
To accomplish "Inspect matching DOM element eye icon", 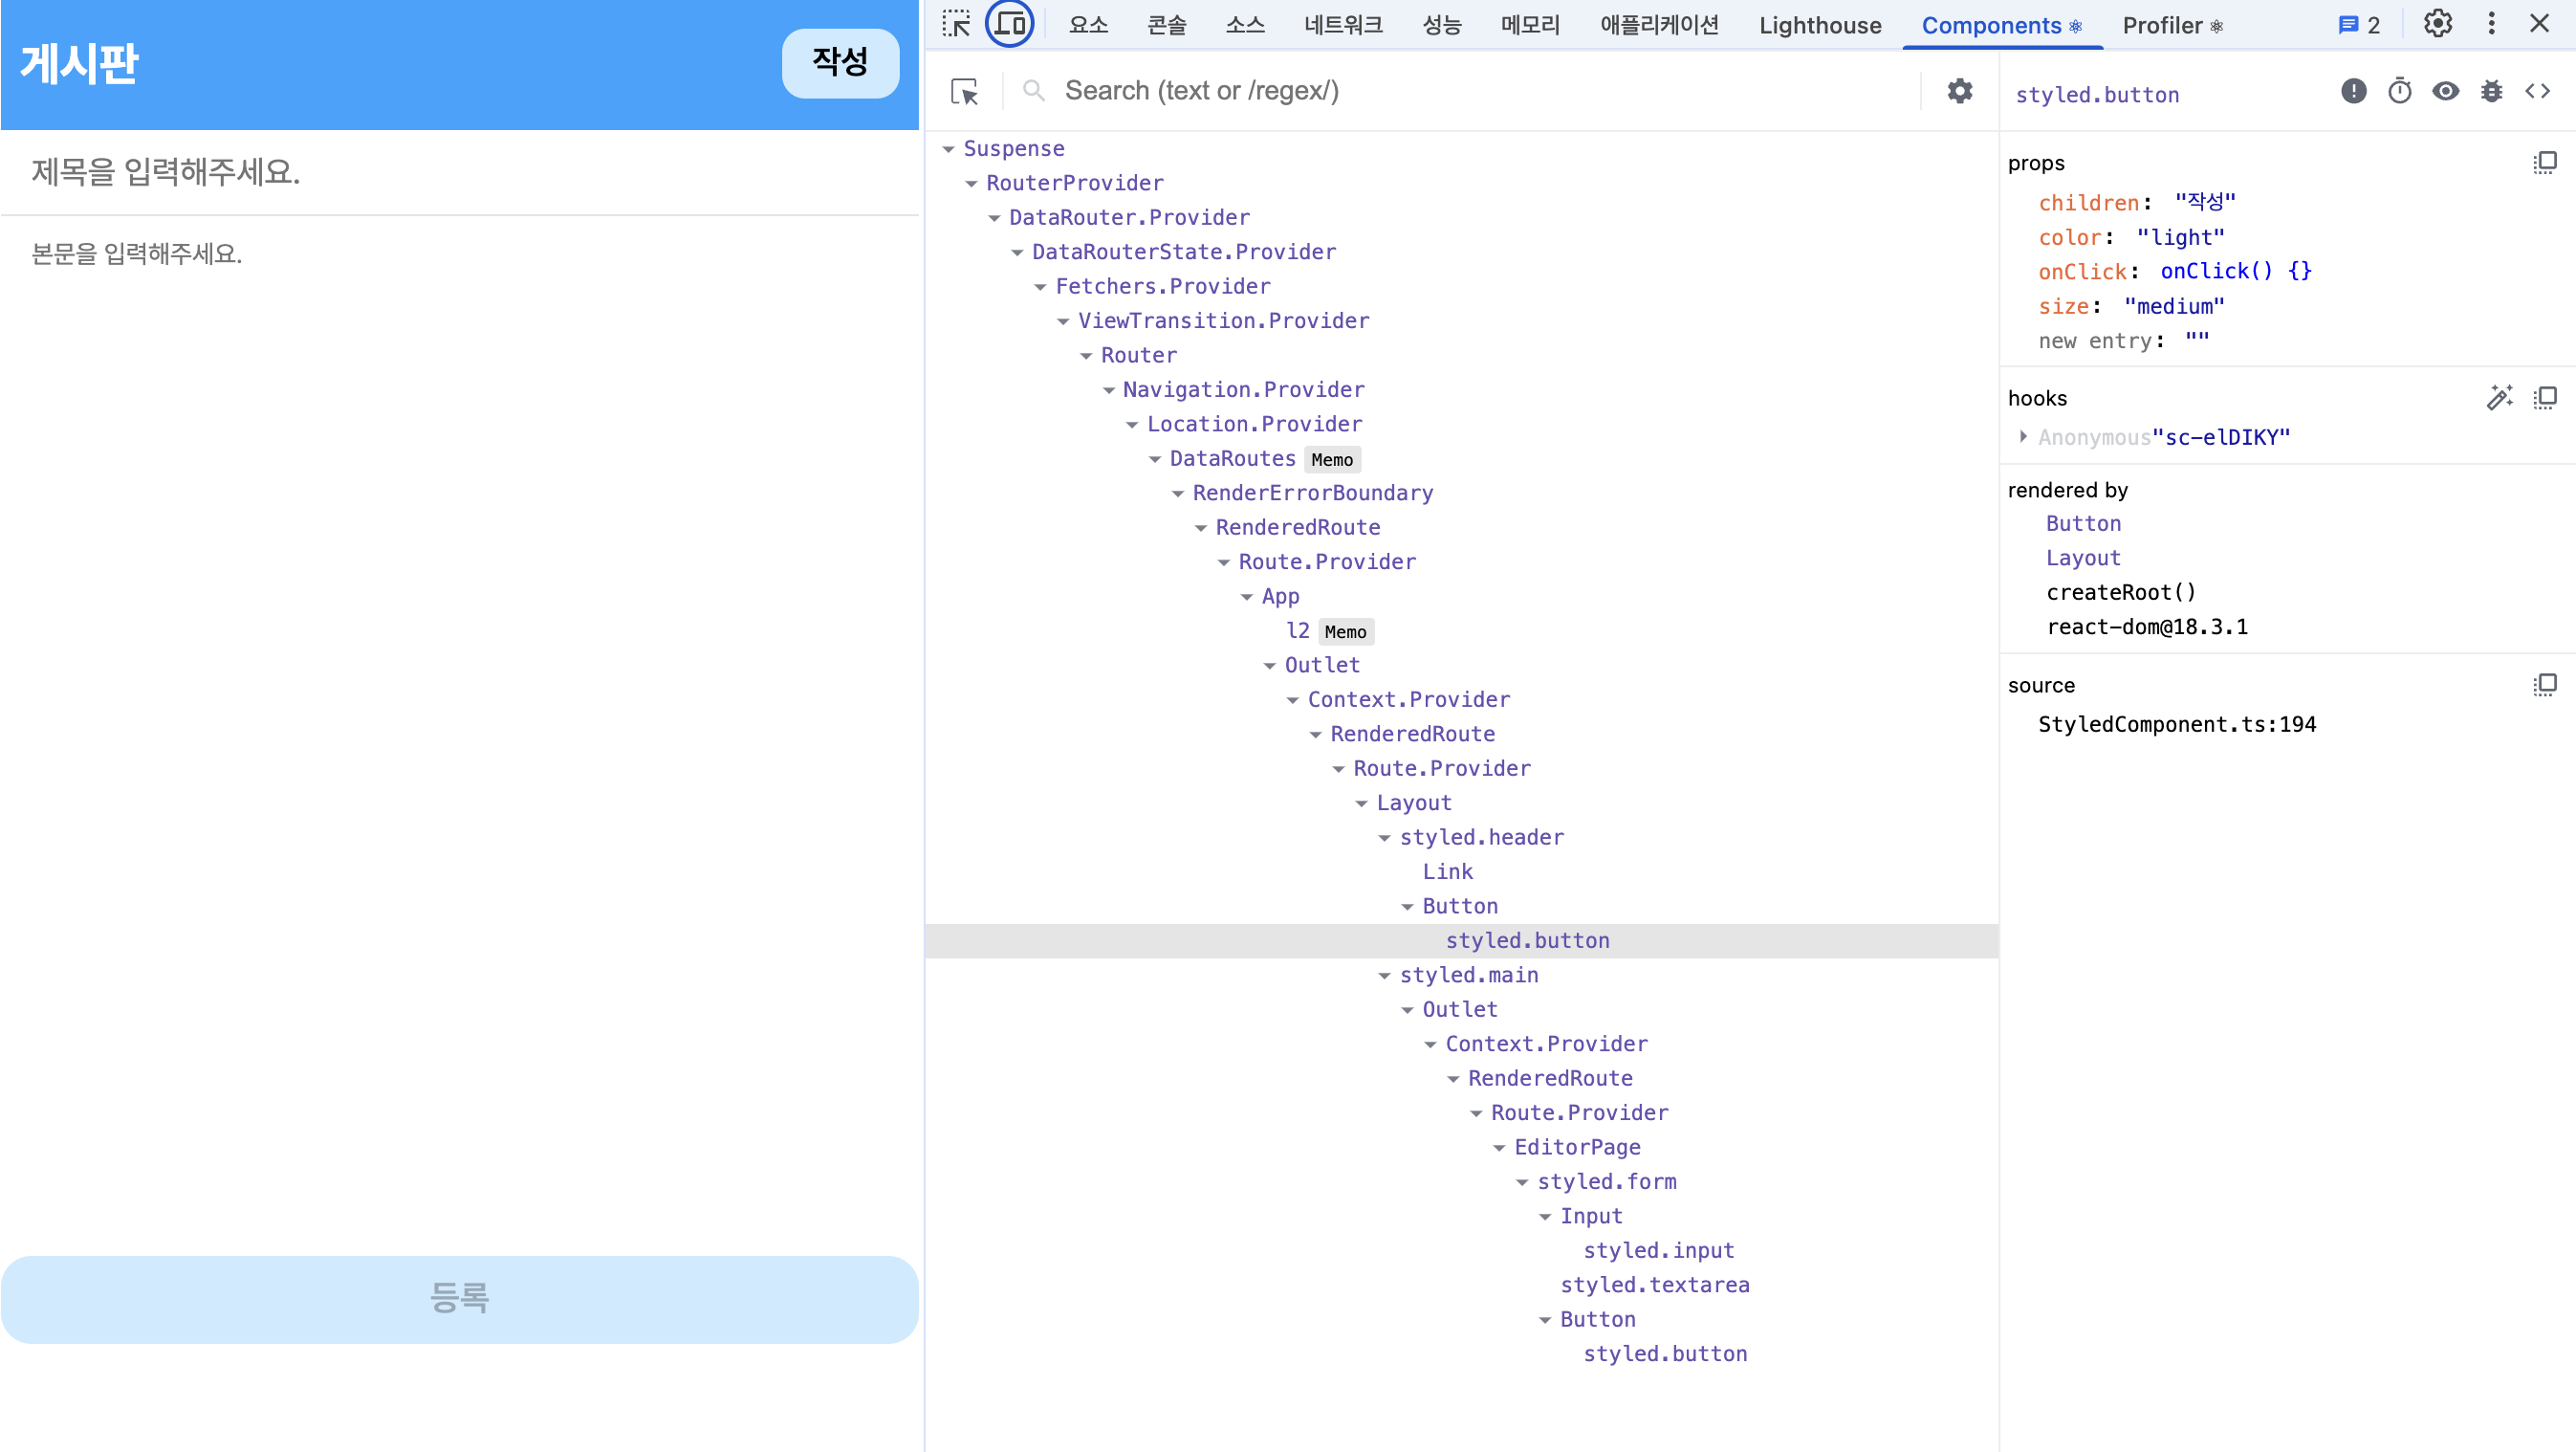I will point(2446,92).
